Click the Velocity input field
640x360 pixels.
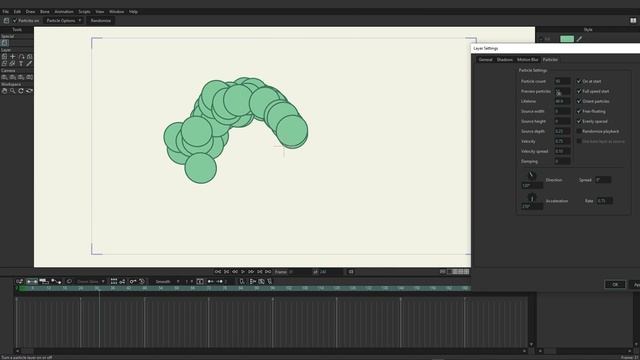coord(562,141)
